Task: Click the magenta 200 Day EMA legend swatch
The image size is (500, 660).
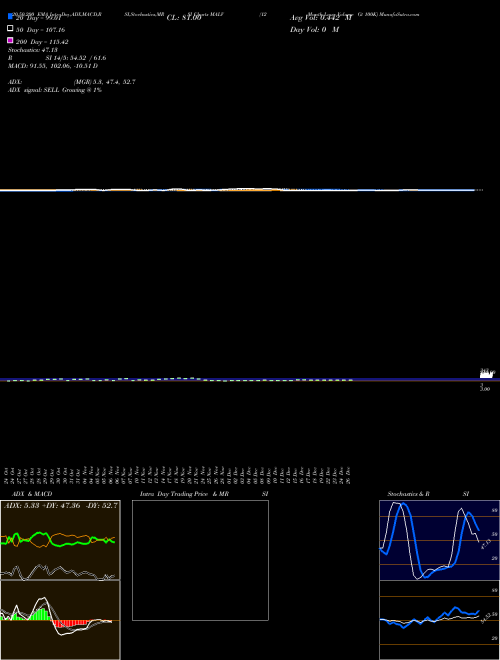Action: 11,40
